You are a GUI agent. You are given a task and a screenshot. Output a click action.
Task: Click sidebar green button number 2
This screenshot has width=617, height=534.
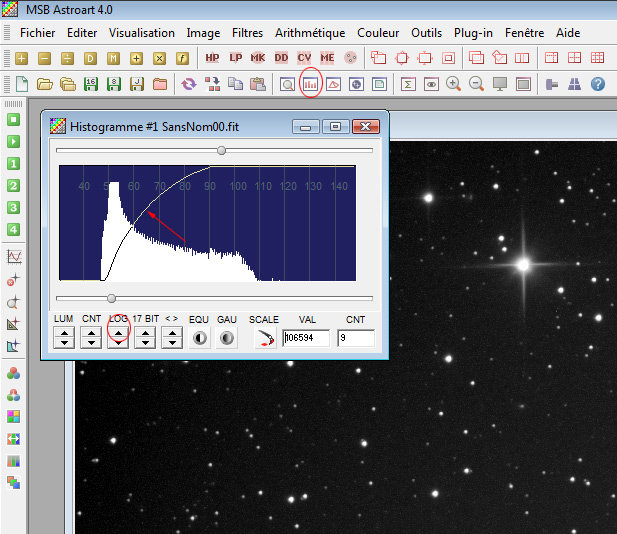tap(13, 186)
